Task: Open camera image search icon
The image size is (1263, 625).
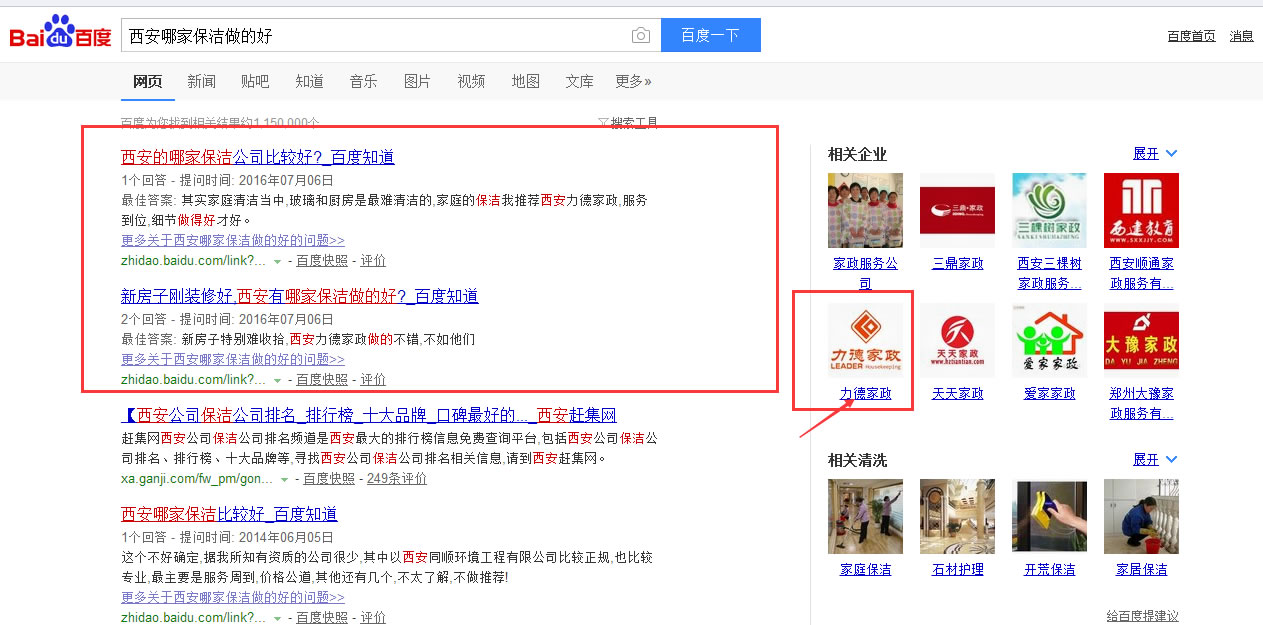Action: pos(641,36)
